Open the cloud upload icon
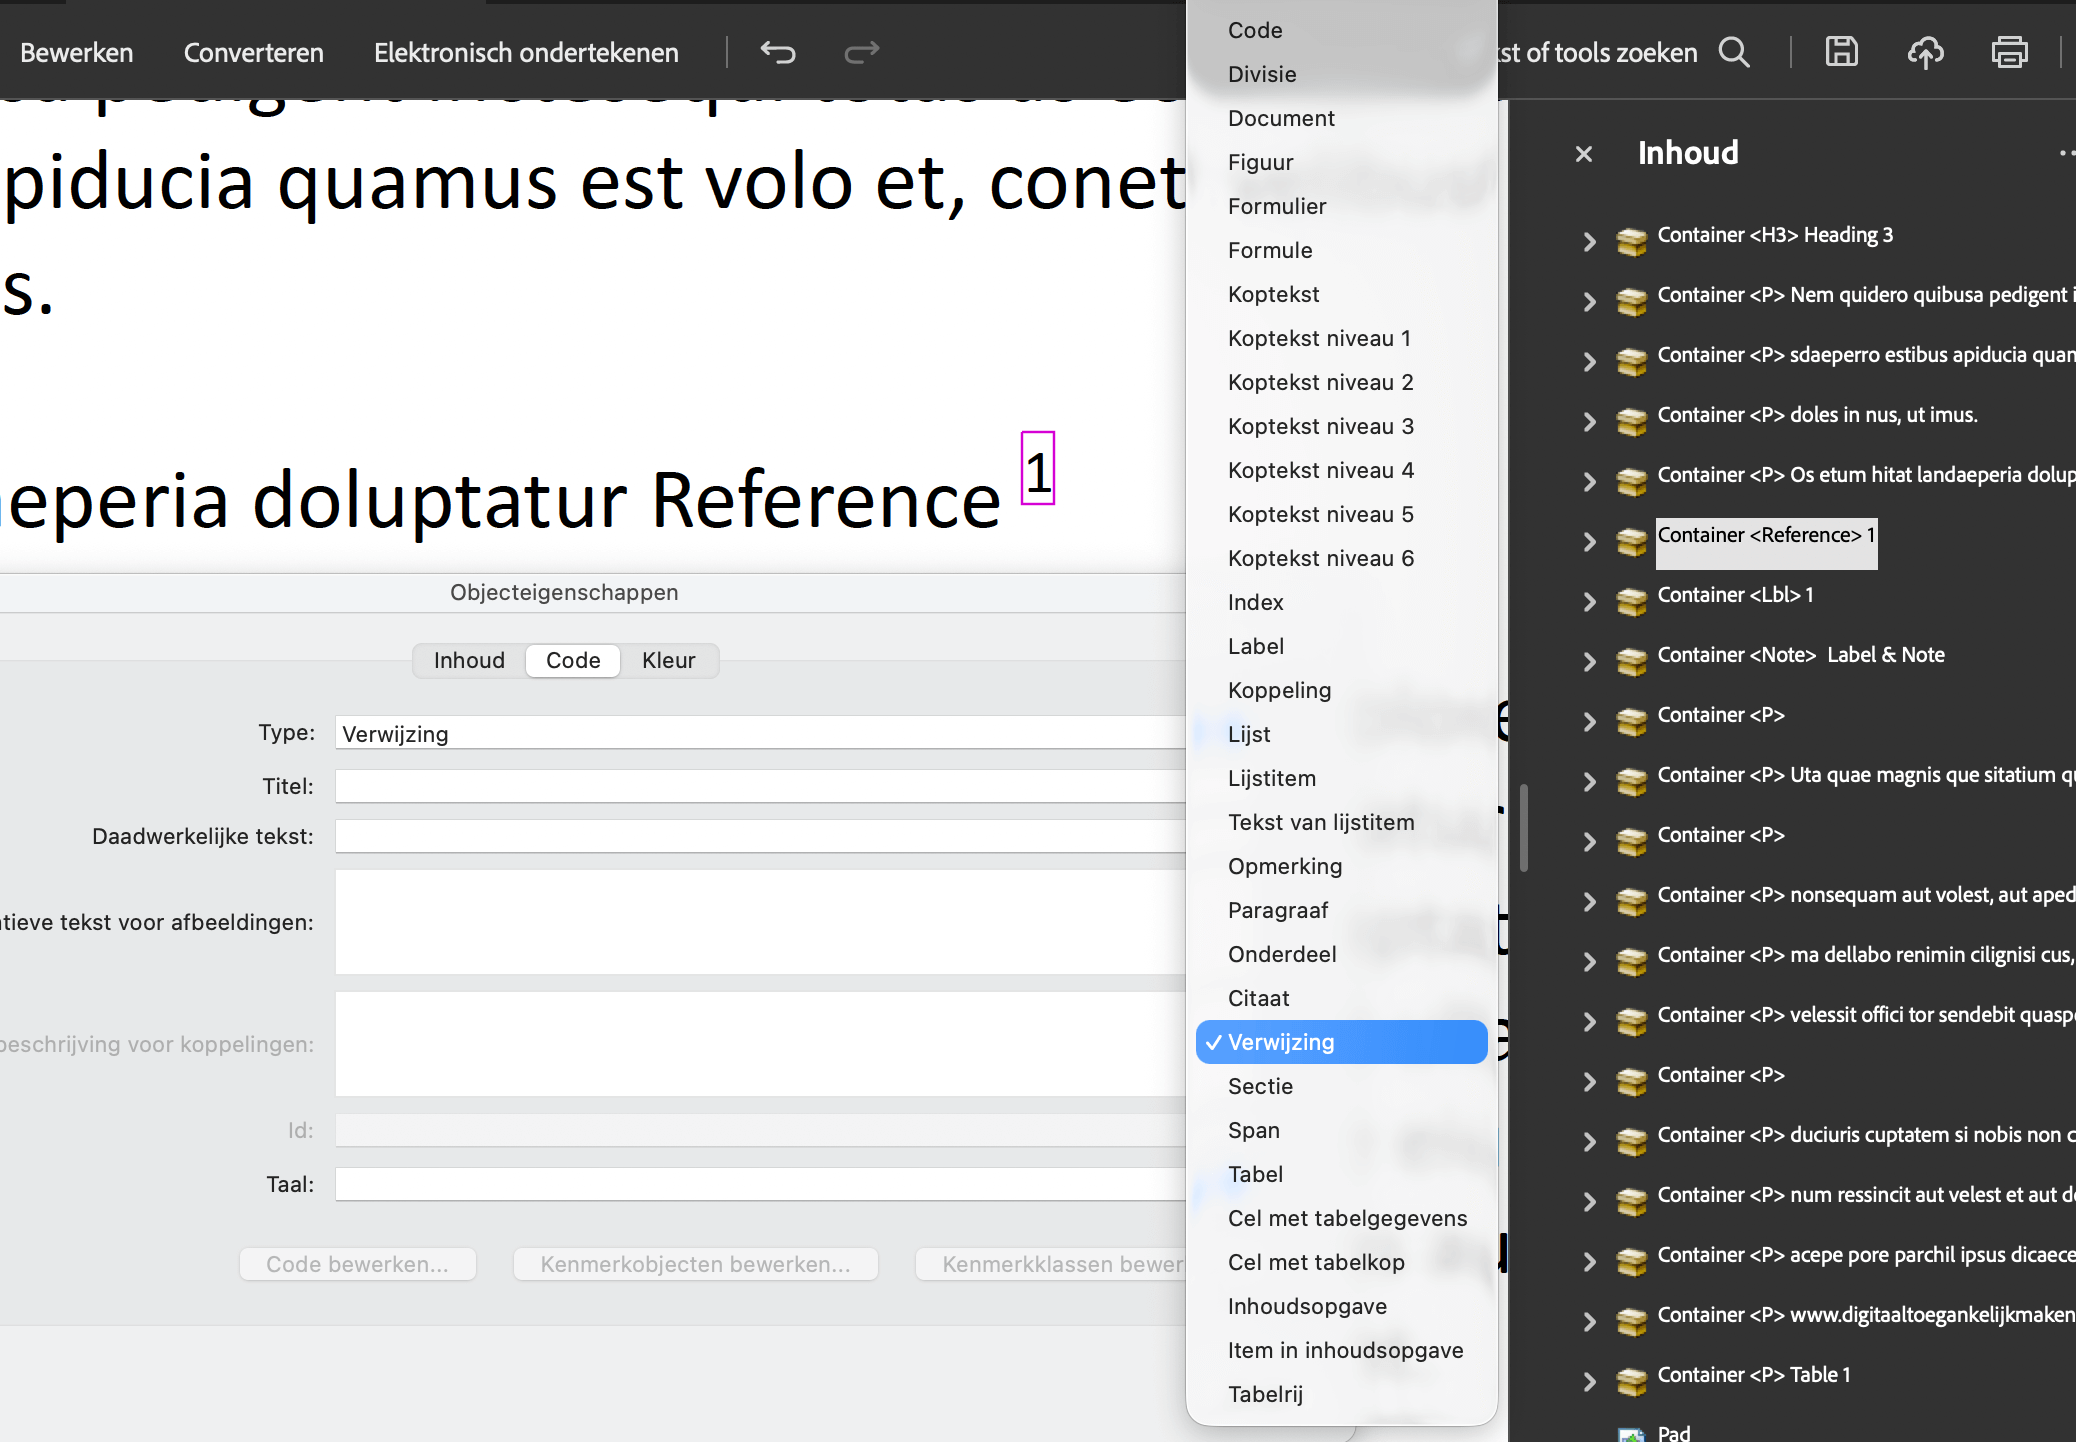 coord(1926,52)
